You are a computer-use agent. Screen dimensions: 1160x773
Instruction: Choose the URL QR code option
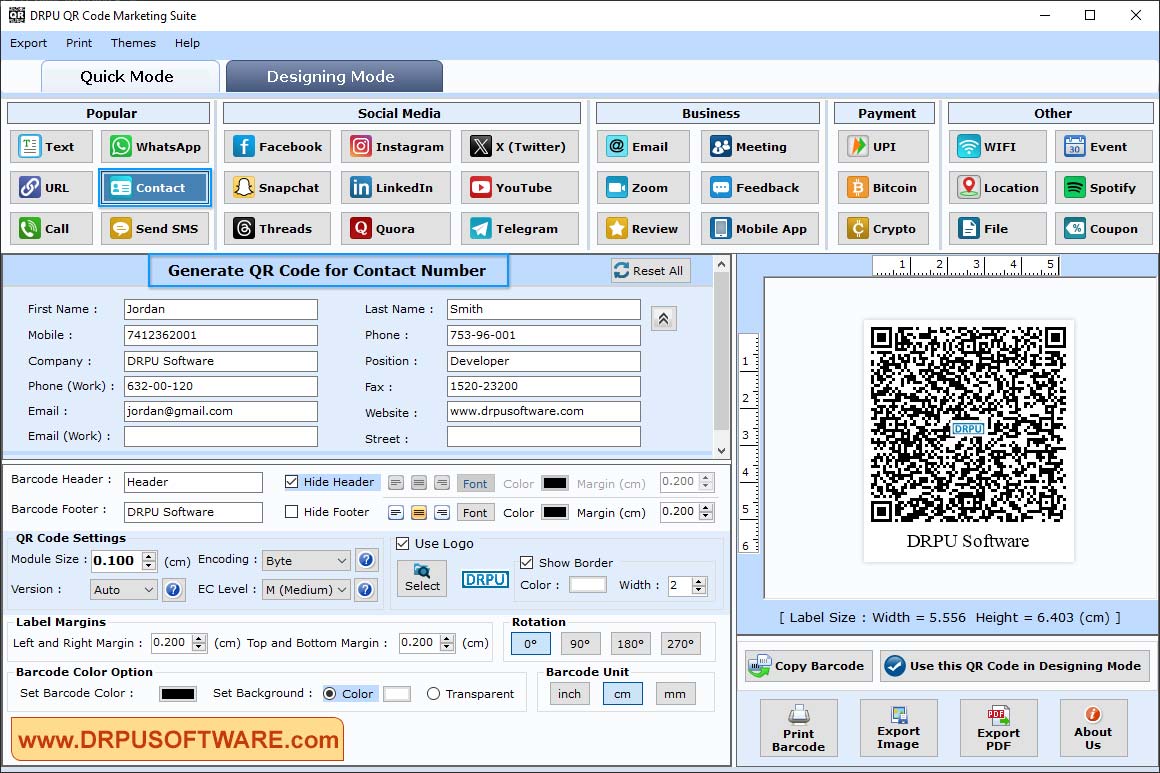coord(52,188)
